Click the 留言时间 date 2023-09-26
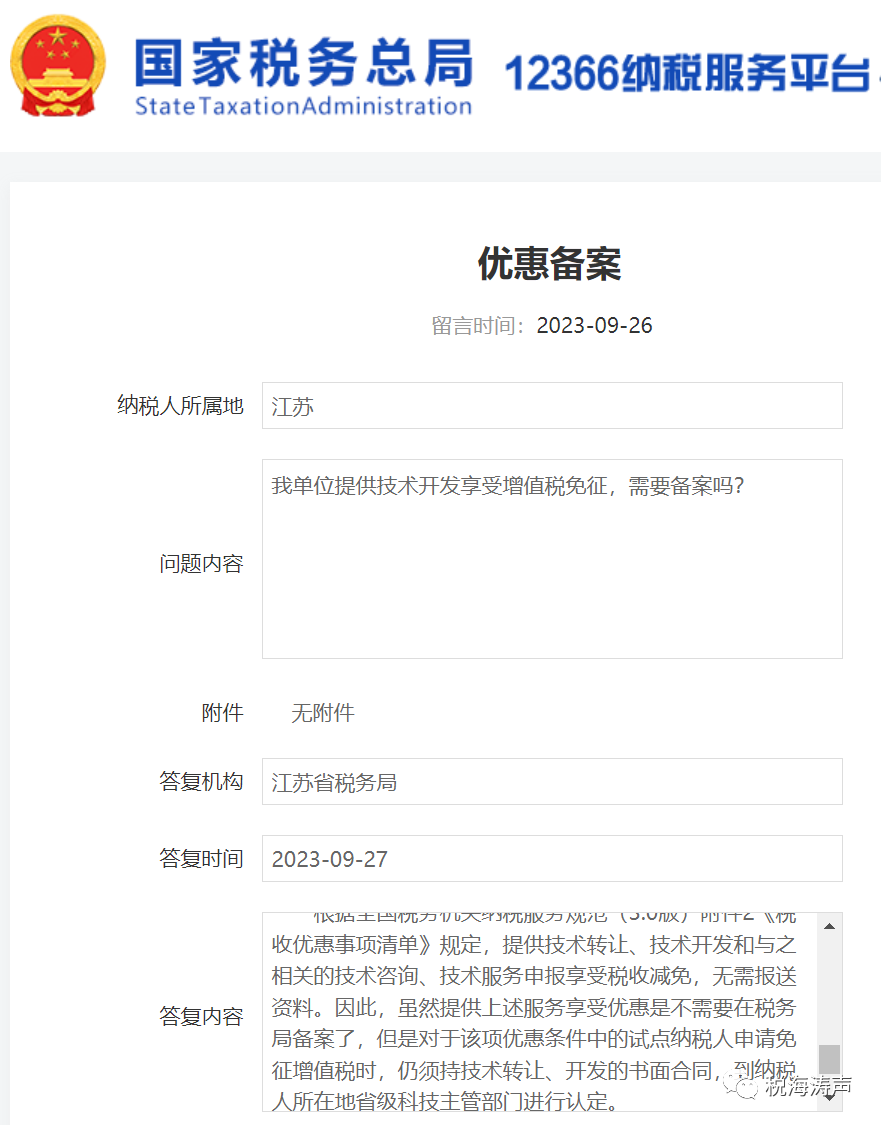 [x=594, y=326]
